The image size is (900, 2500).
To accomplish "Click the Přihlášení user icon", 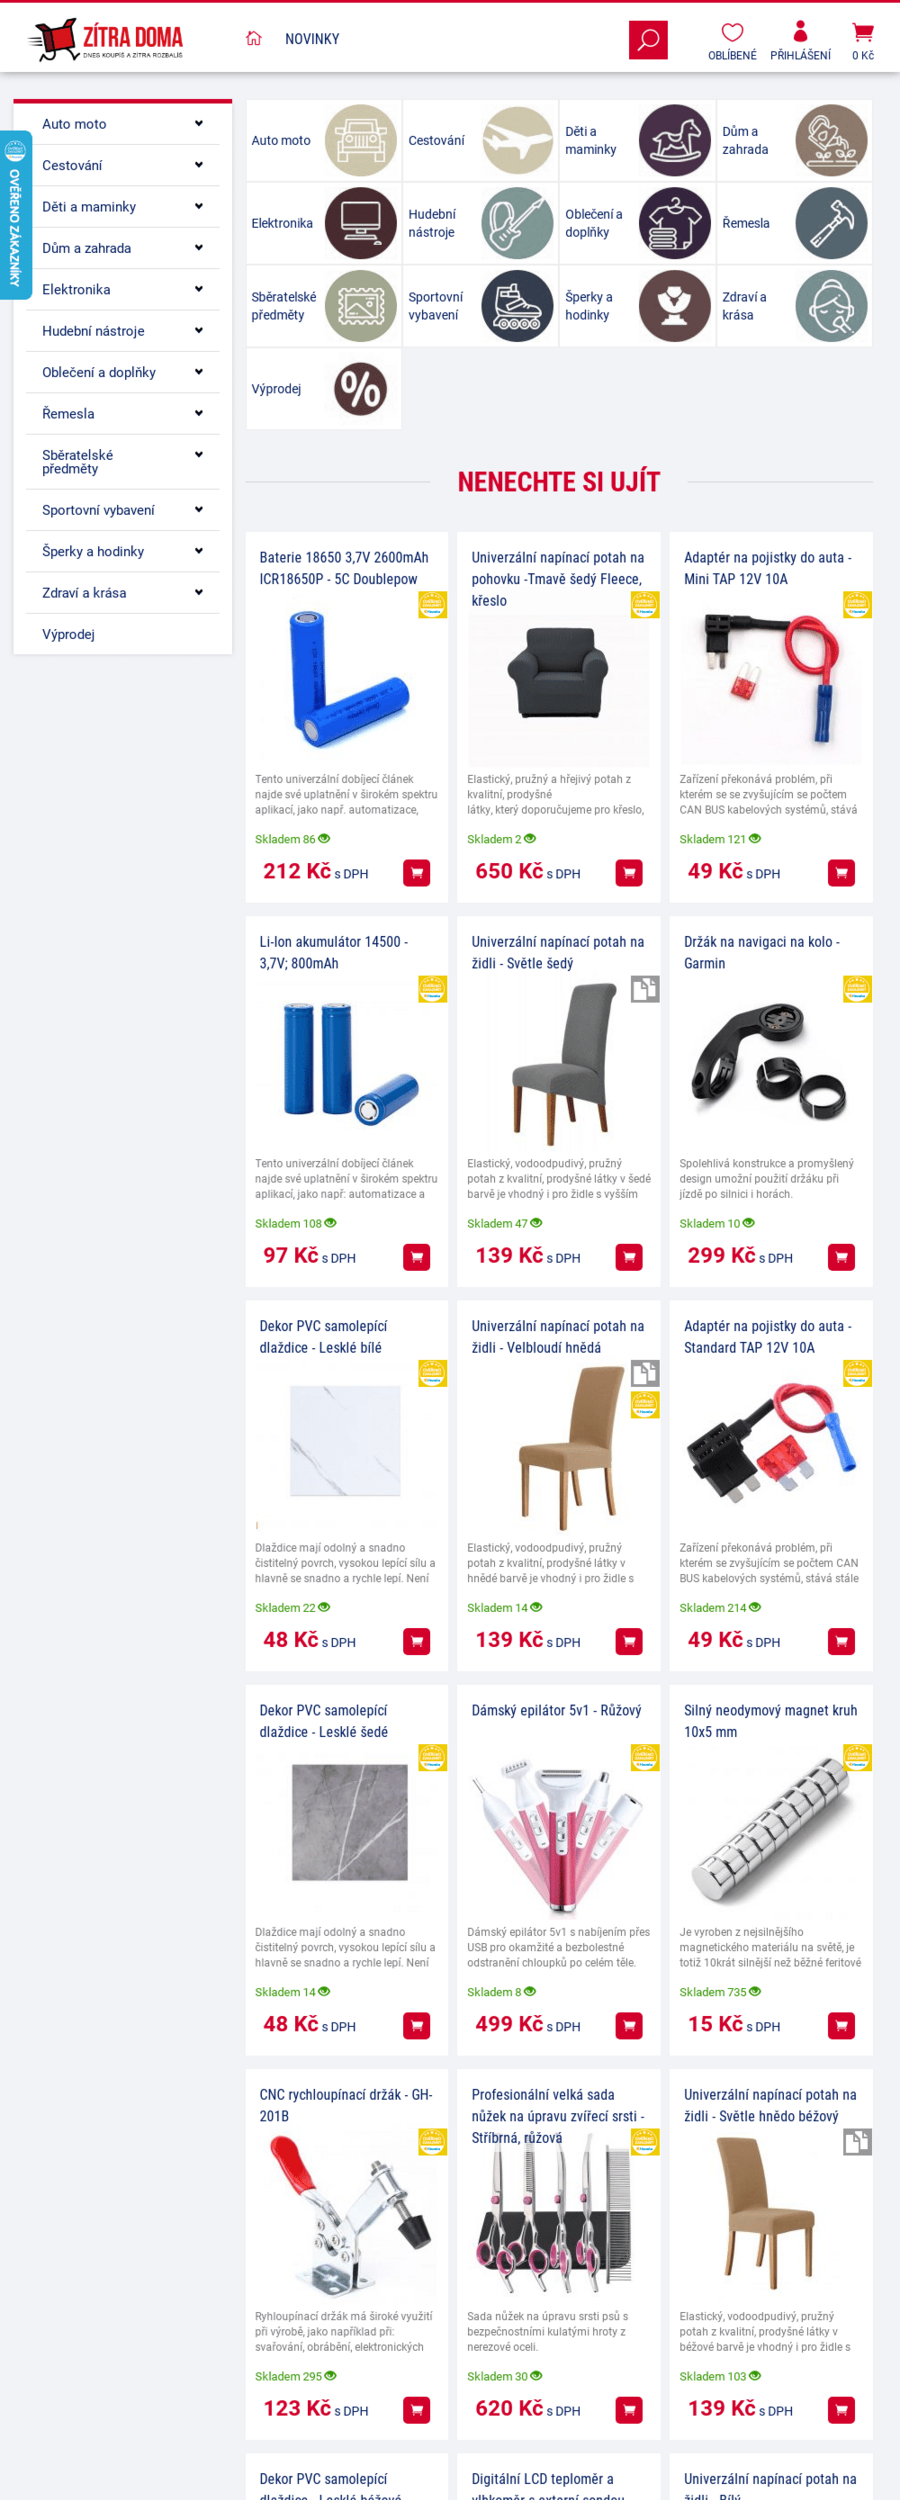I will pyautogui.click(x=800, y=32).
